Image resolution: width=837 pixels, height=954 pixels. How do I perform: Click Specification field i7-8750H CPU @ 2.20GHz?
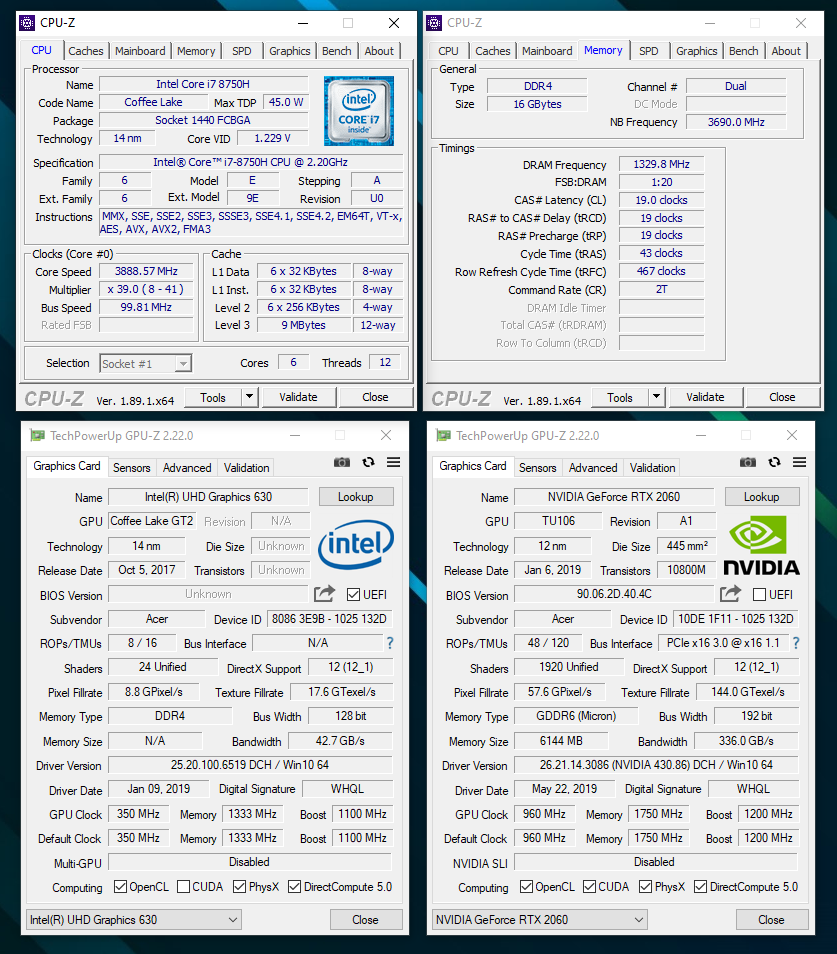coord(251,162)
